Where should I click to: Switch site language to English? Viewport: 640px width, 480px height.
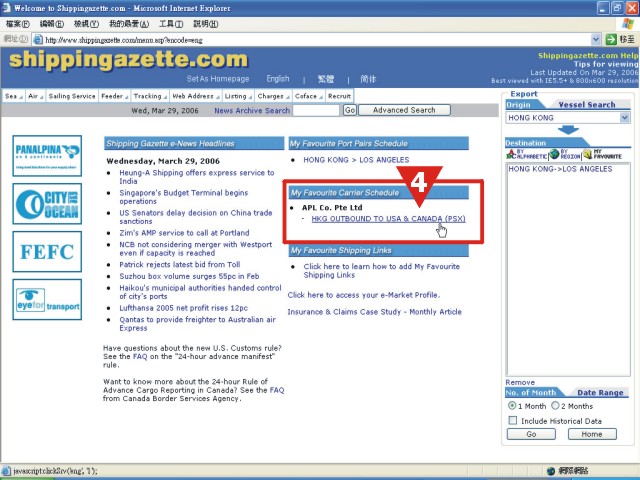point(278,79)
